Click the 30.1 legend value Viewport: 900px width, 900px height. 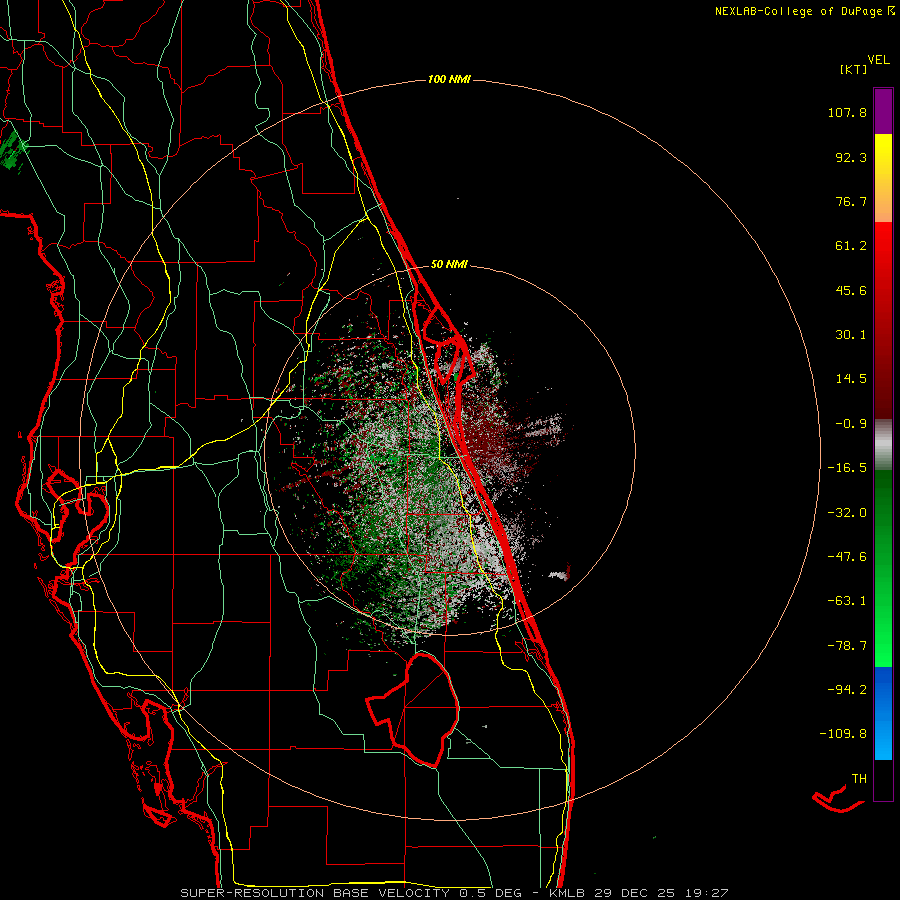(851, 335)
